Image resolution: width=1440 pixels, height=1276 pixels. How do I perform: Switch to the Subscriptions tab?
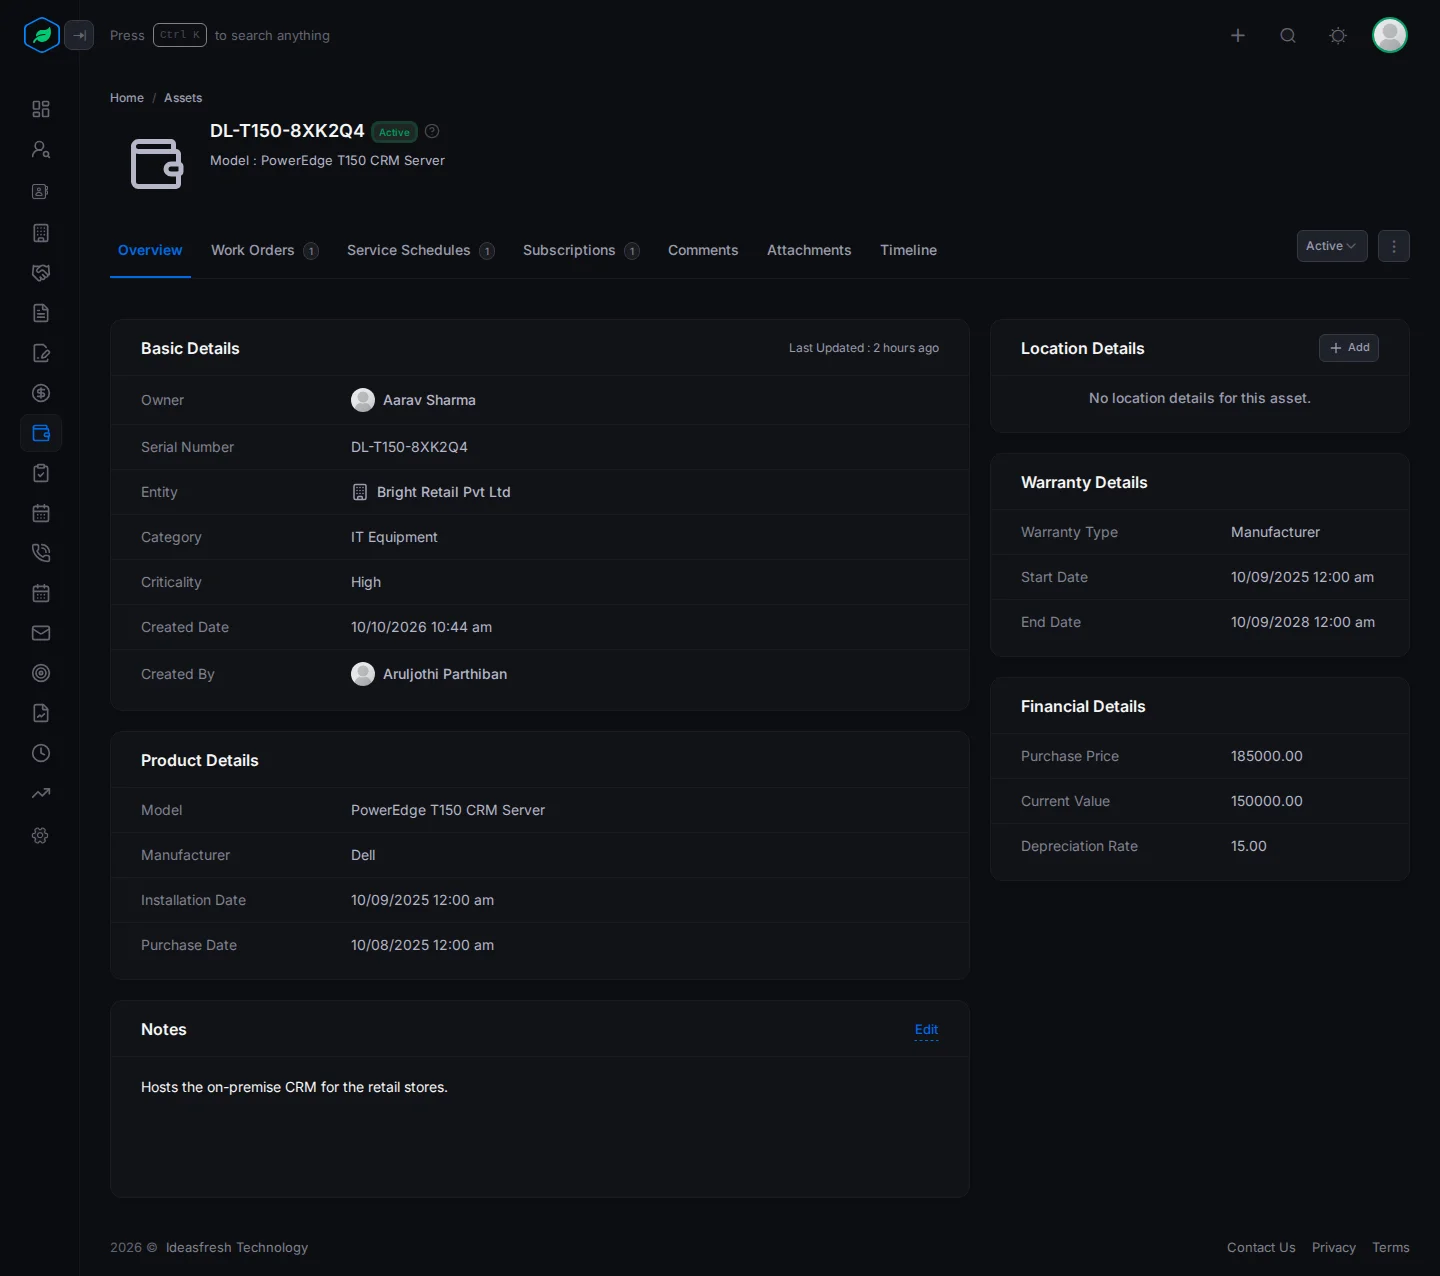click(x=581, y=250)
